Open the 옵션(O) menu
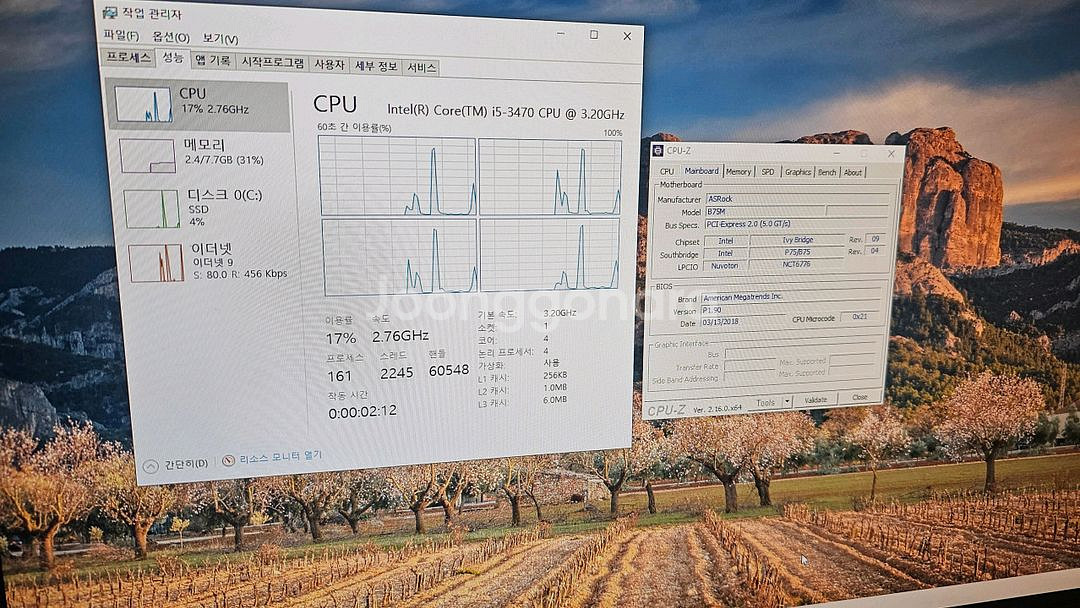The height and width of the screenshot is (608, 1080). point(170,37)
